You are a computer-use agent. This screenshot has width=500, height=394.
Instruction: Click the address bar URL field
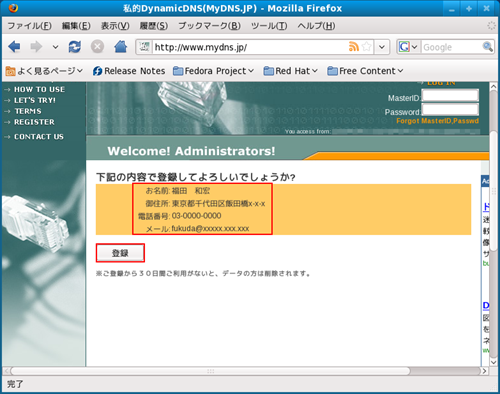250,47
